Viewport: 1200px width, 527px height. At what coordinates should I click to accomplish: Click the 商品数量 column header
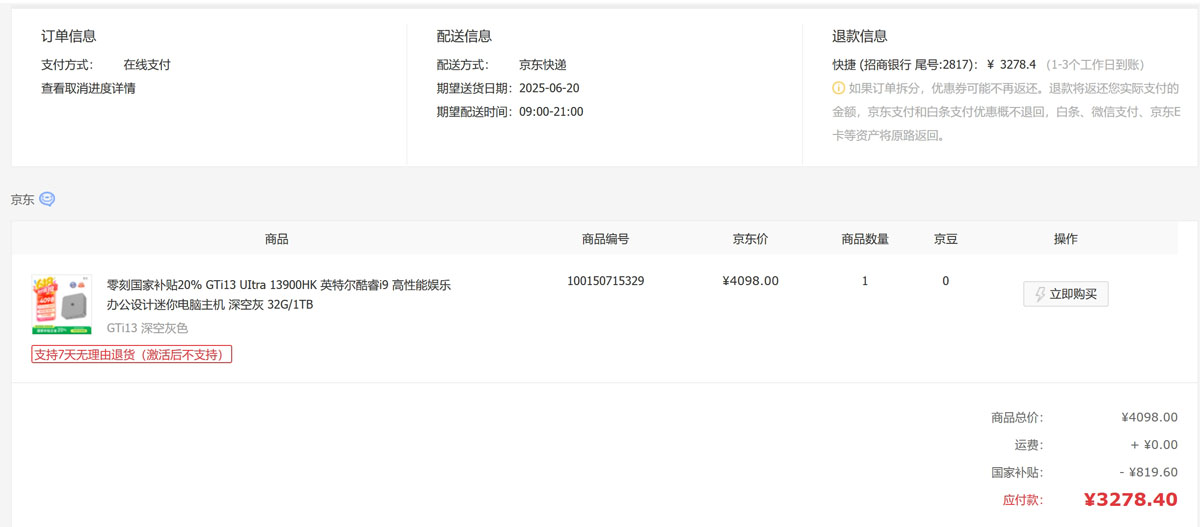pos(865,239)
